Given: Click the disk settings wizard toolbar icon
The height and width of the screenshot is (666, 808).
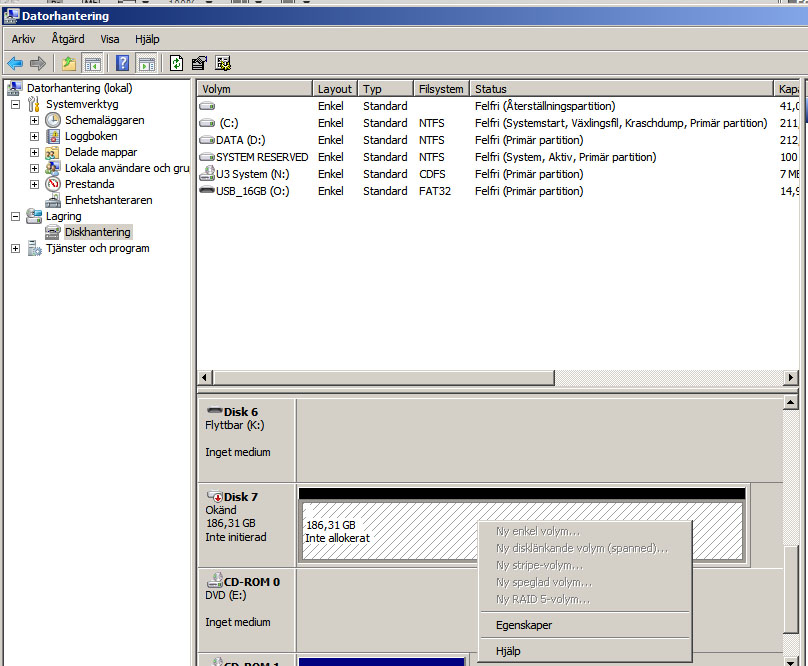Looking at the screenshot, I should point(223,63).
